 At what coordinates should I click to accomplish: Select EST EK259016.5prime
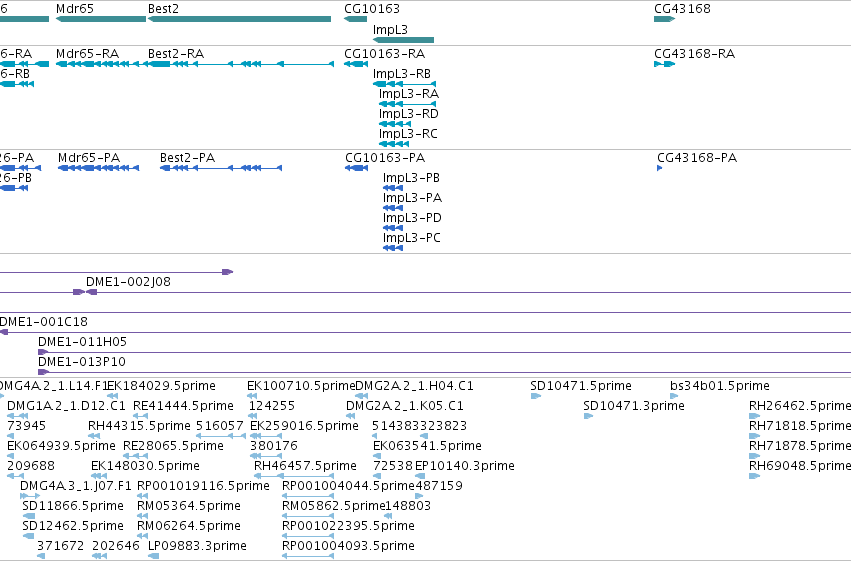(x=265, y=436)
